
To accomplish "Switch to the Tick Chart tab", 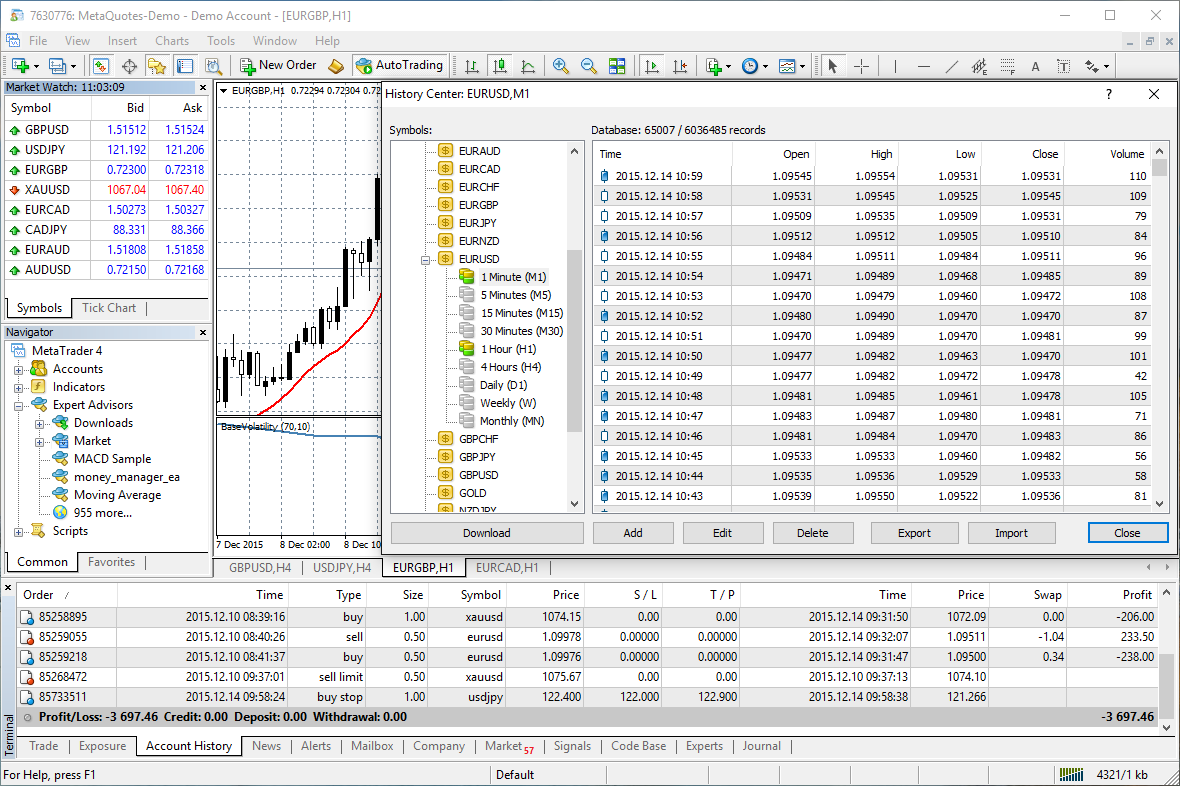I will [108, 308].
